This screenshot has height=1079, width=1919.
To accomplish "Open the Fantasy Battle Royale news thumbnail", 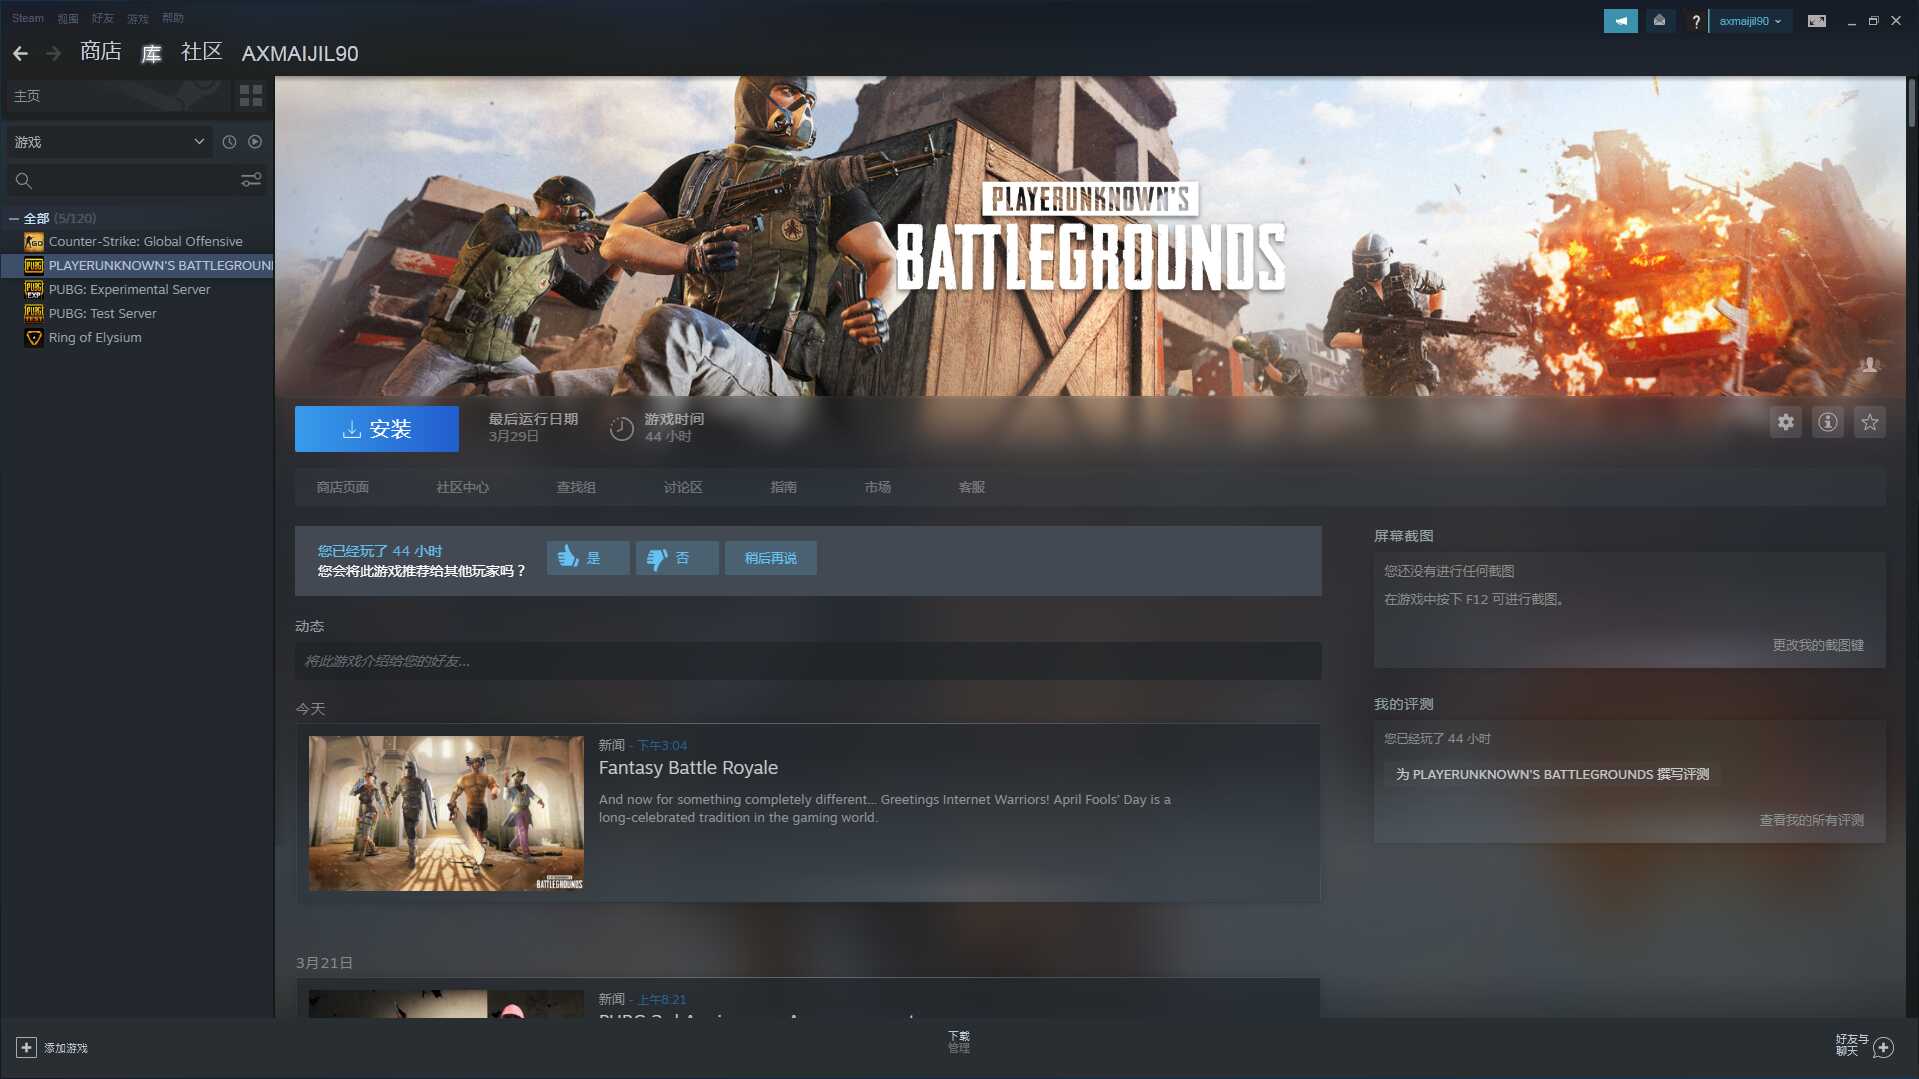I will point(446,814).
